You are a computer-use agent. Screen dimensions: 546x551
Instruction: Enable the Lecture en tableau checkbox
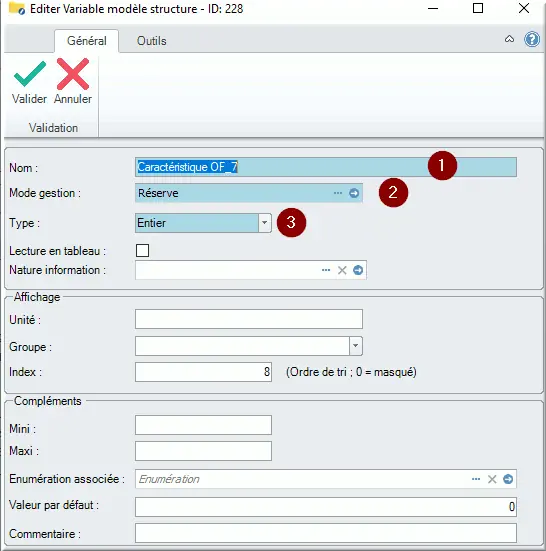pos(142,251)
